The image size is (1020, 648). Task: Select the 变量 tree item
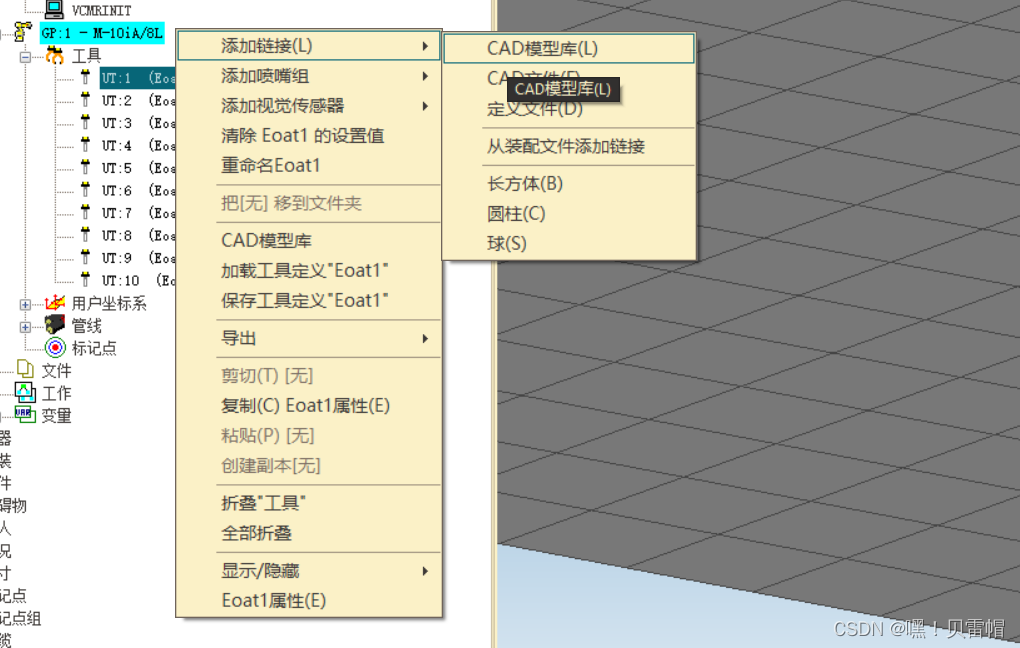pyautogui.click(x=57, y=416)
